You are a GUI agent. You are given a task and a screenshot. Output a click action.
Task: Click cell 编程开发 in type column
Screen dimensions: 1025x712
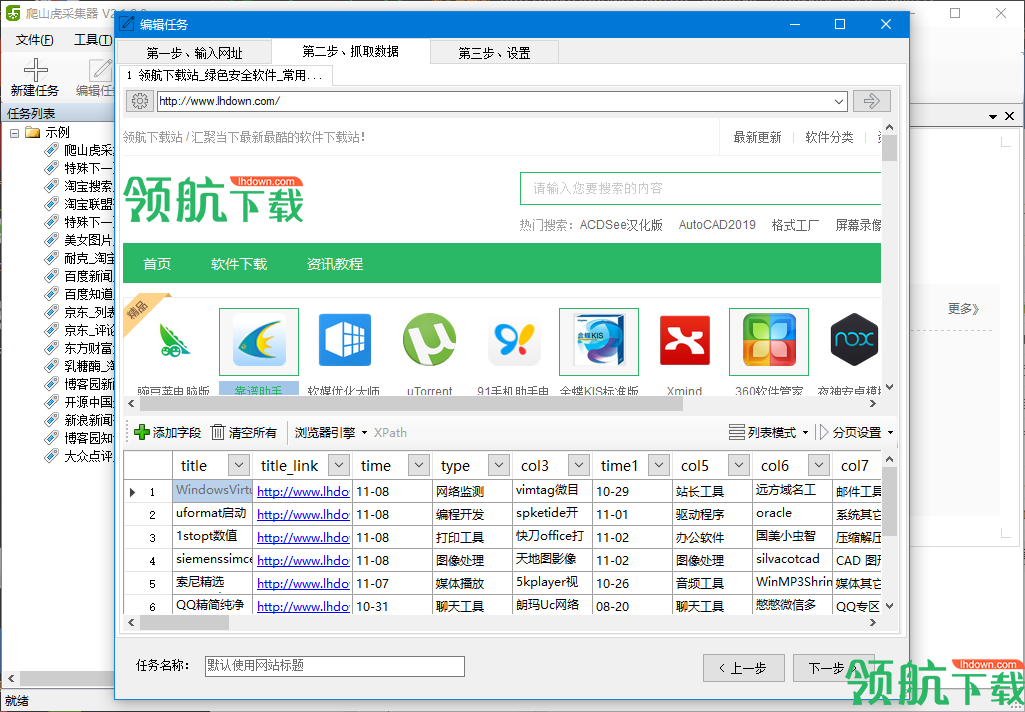click(460, 515)
